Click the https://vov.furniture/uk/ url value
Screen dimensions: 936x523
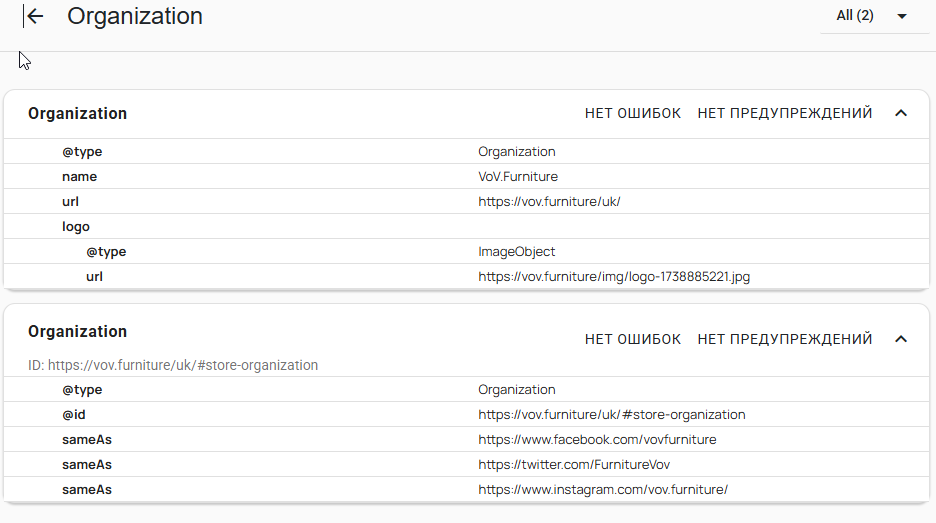pyautogui.click(x=549, y=202)
